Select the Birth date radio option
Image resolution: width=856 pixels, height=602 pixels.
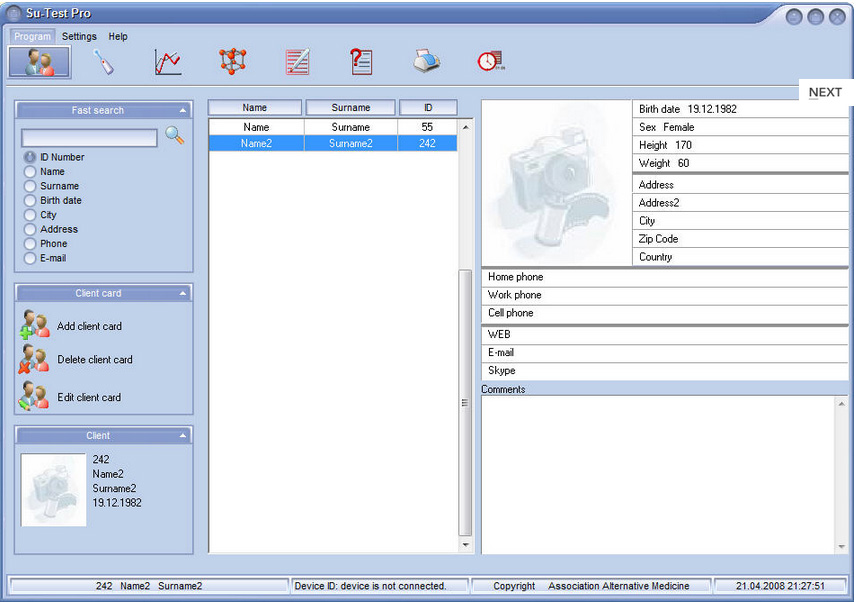coord(30,201)
